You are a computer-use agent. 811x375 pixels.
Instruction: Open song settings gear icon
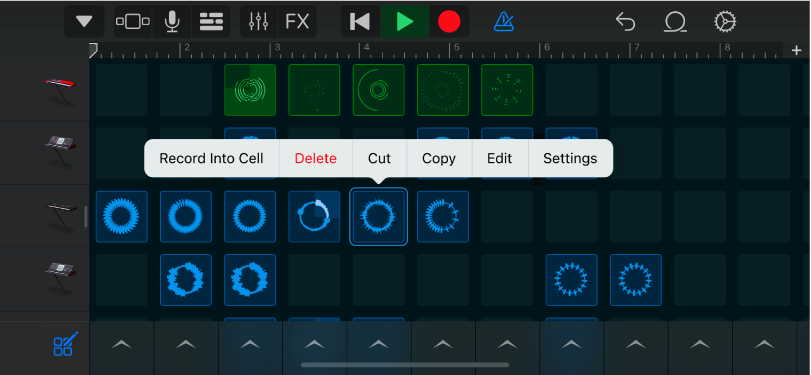(x=725, y=22)
